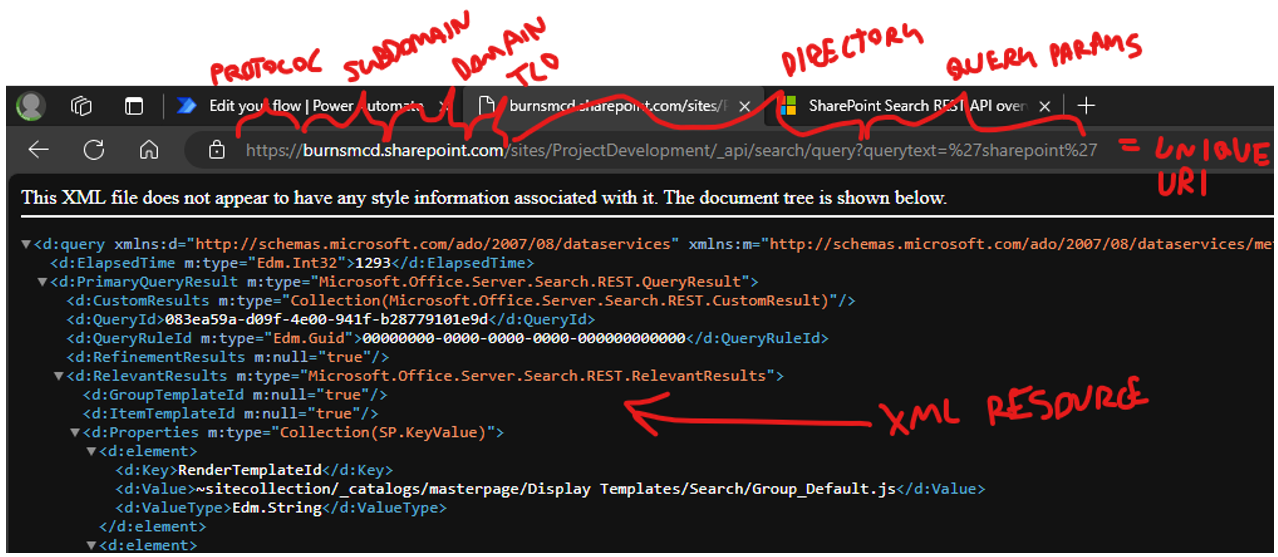Open the browser profile avatar
This screenshot has height=557, width=1278.
coord(31,106)
